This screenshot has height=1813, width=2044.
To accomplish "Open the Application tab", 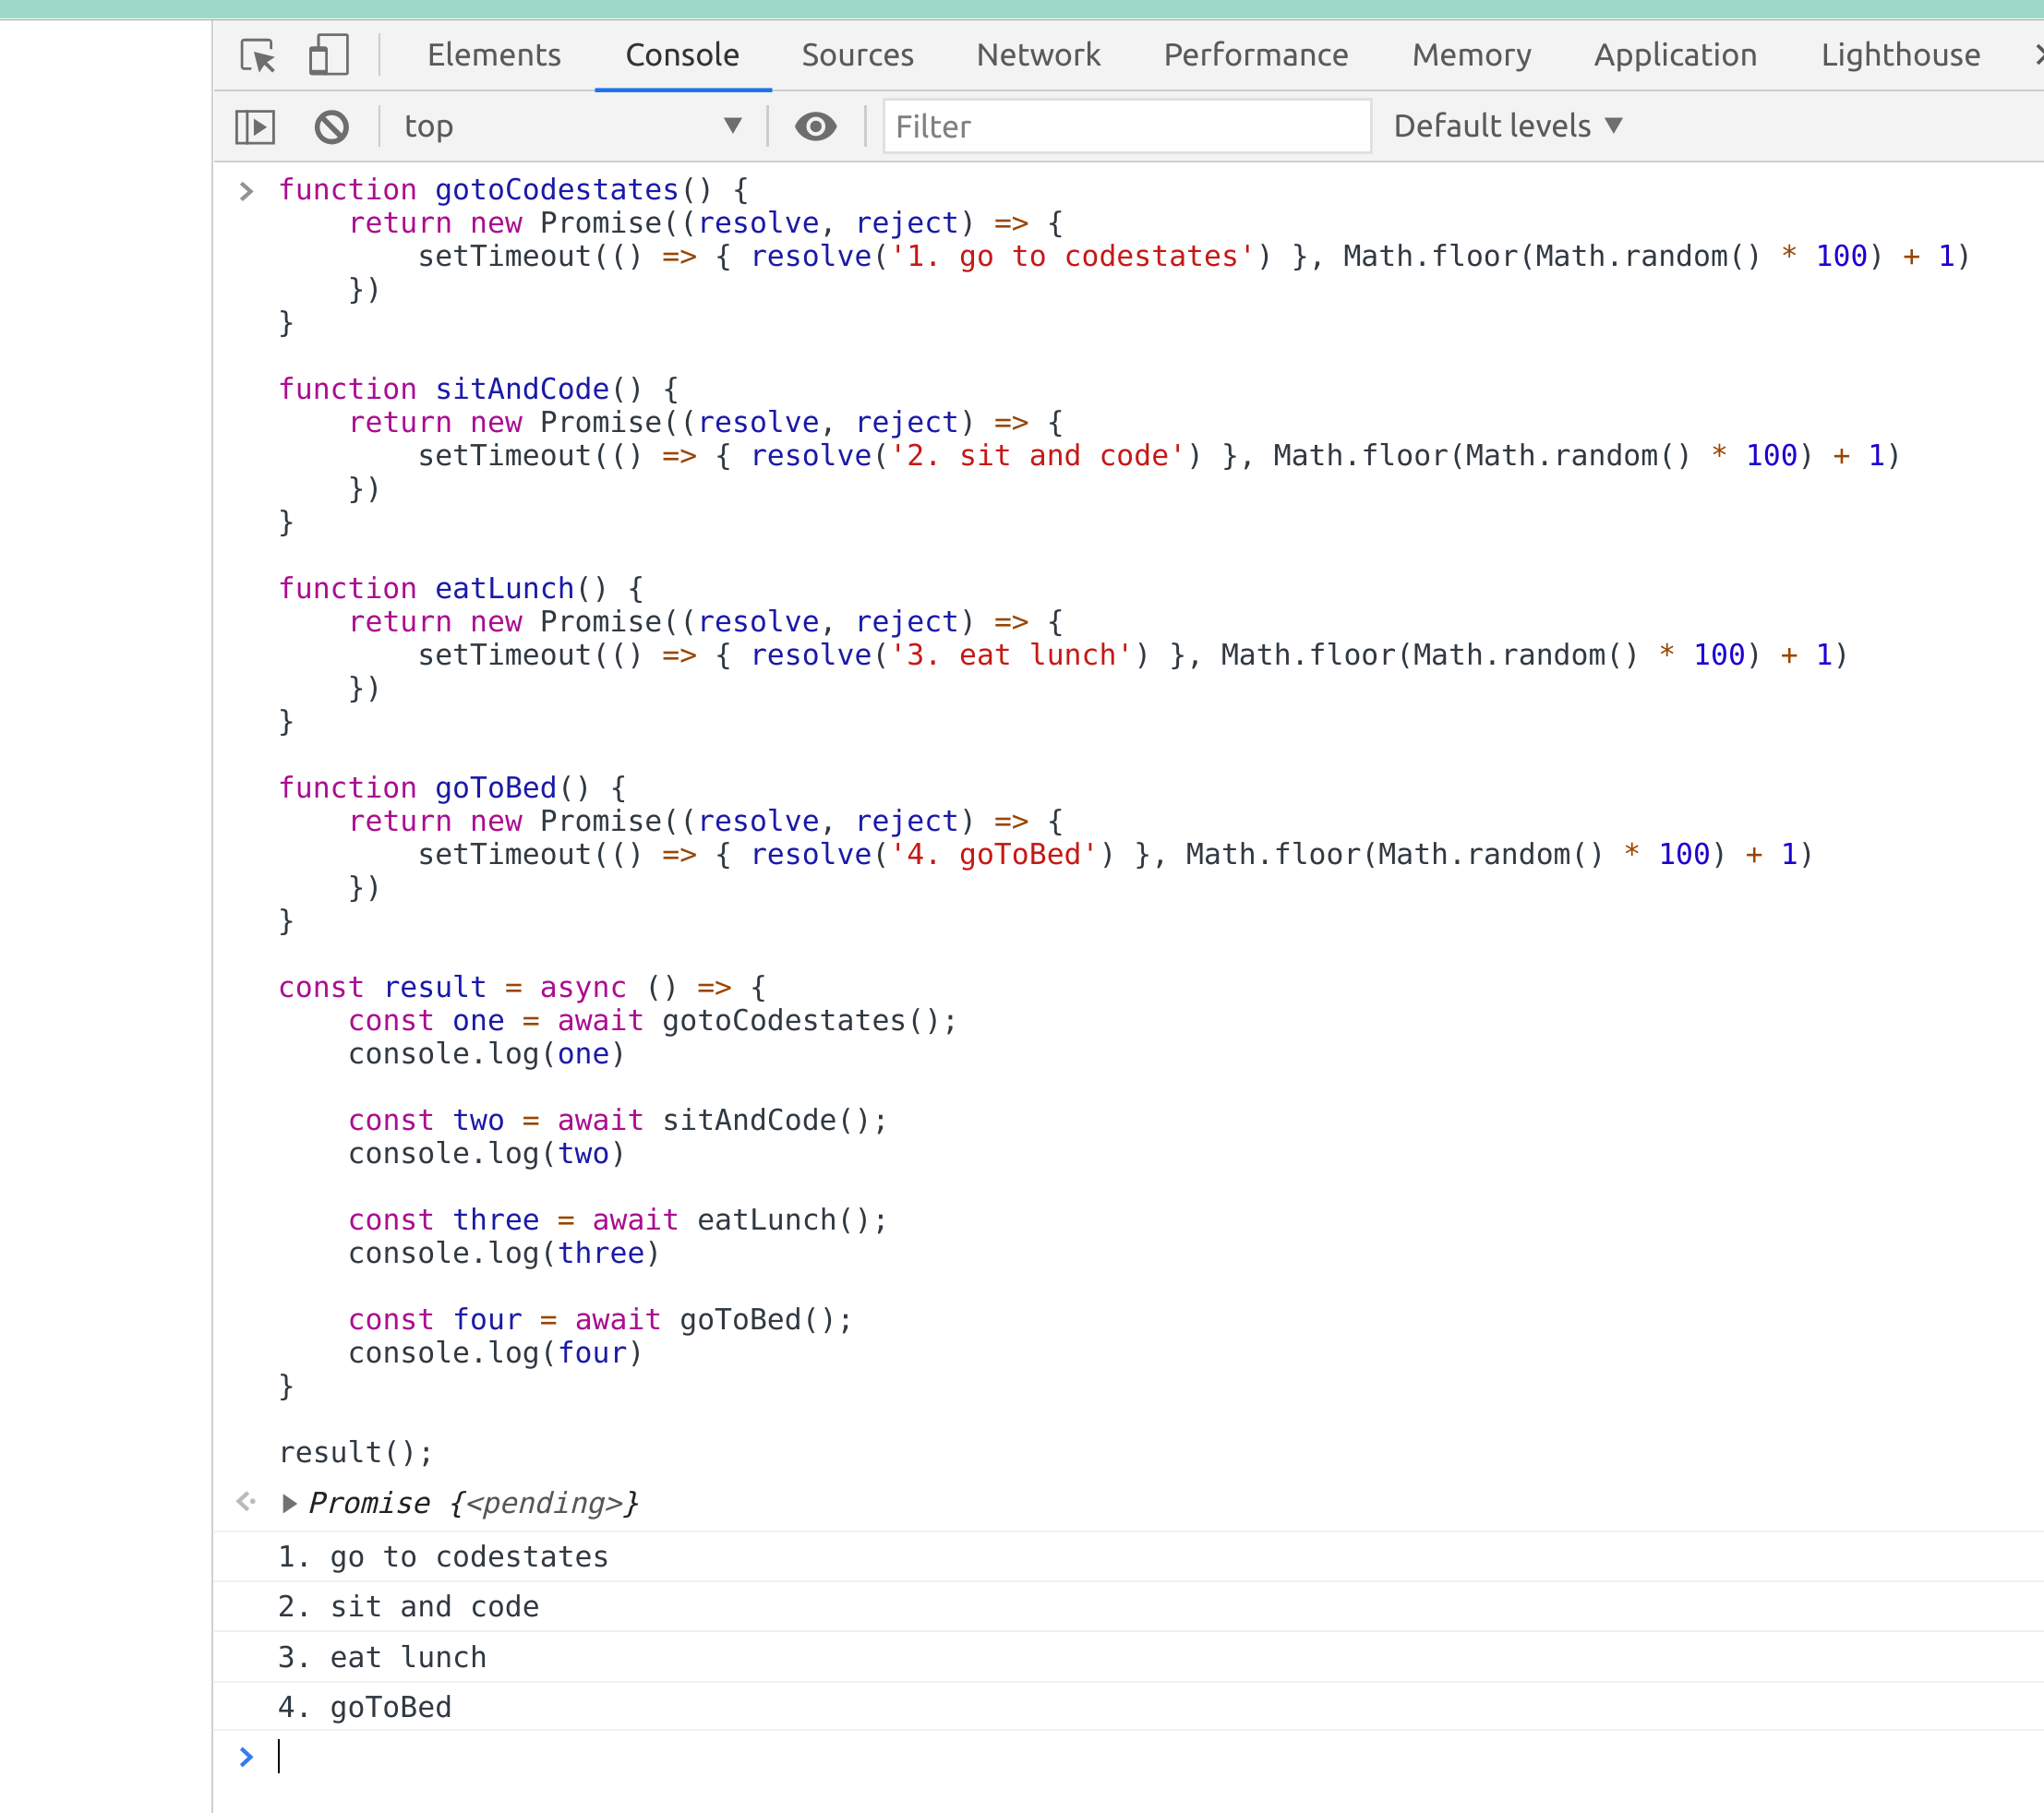I will pyautogui.click(x=1675, y=55).
